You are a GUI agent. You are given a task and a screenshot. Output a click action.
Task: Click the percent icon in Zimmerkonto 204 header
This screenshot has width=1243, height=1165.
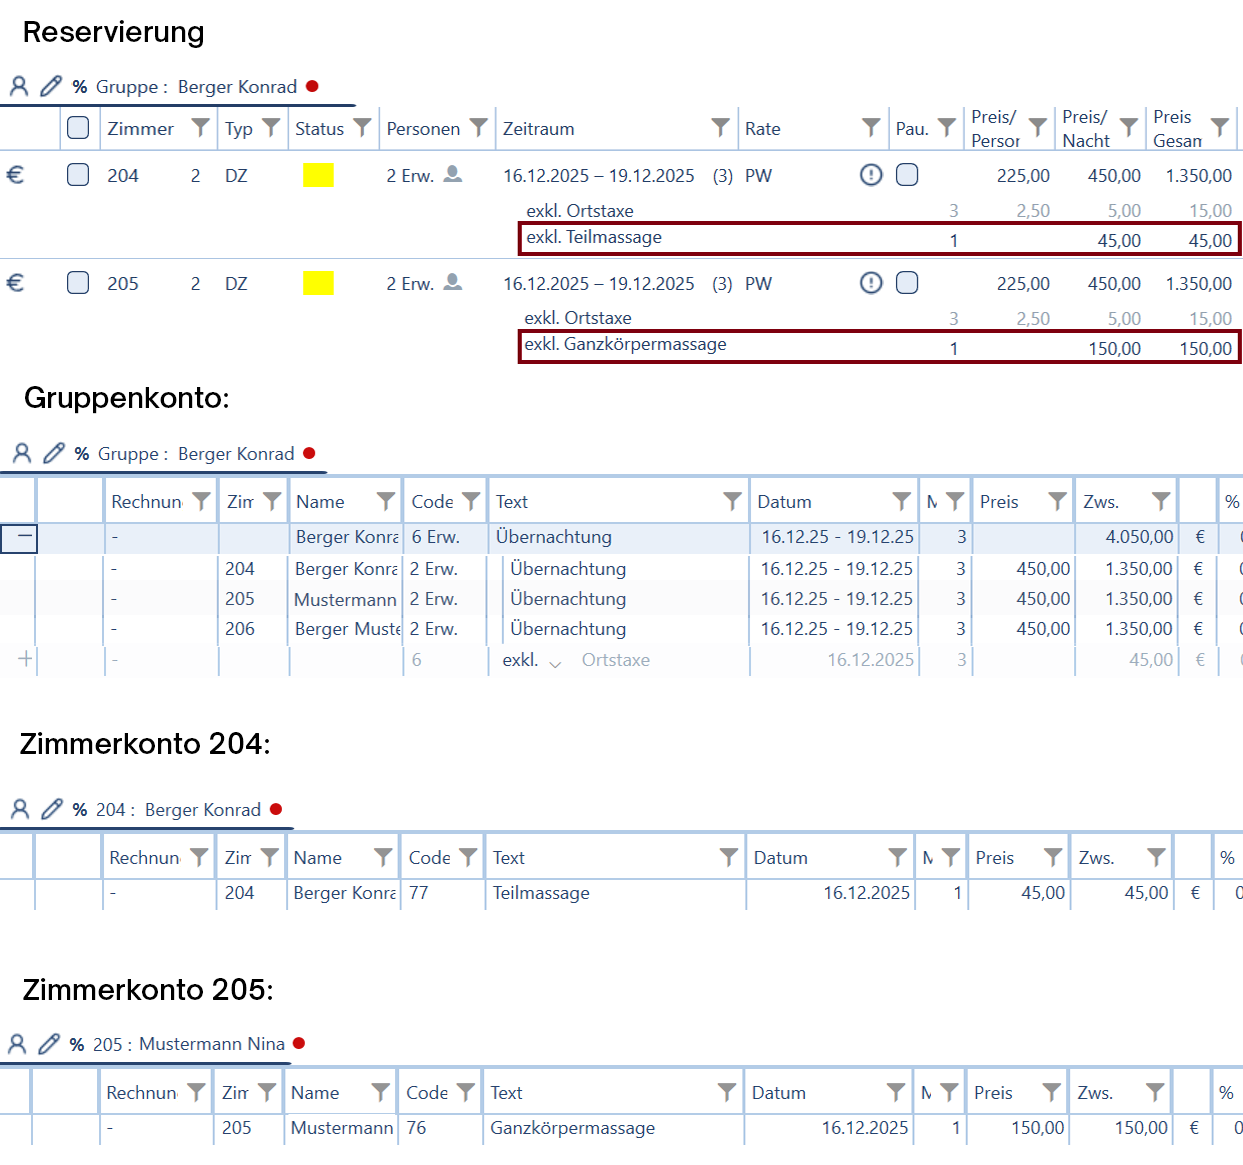pos(80,810)
